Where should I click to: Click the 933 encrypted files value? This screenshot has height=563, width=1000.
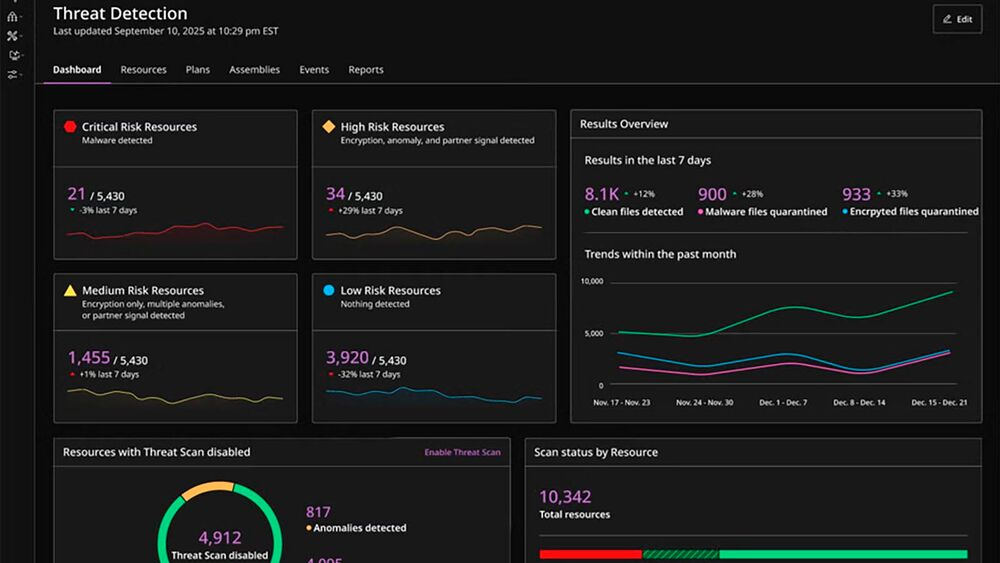coord(856,194)
